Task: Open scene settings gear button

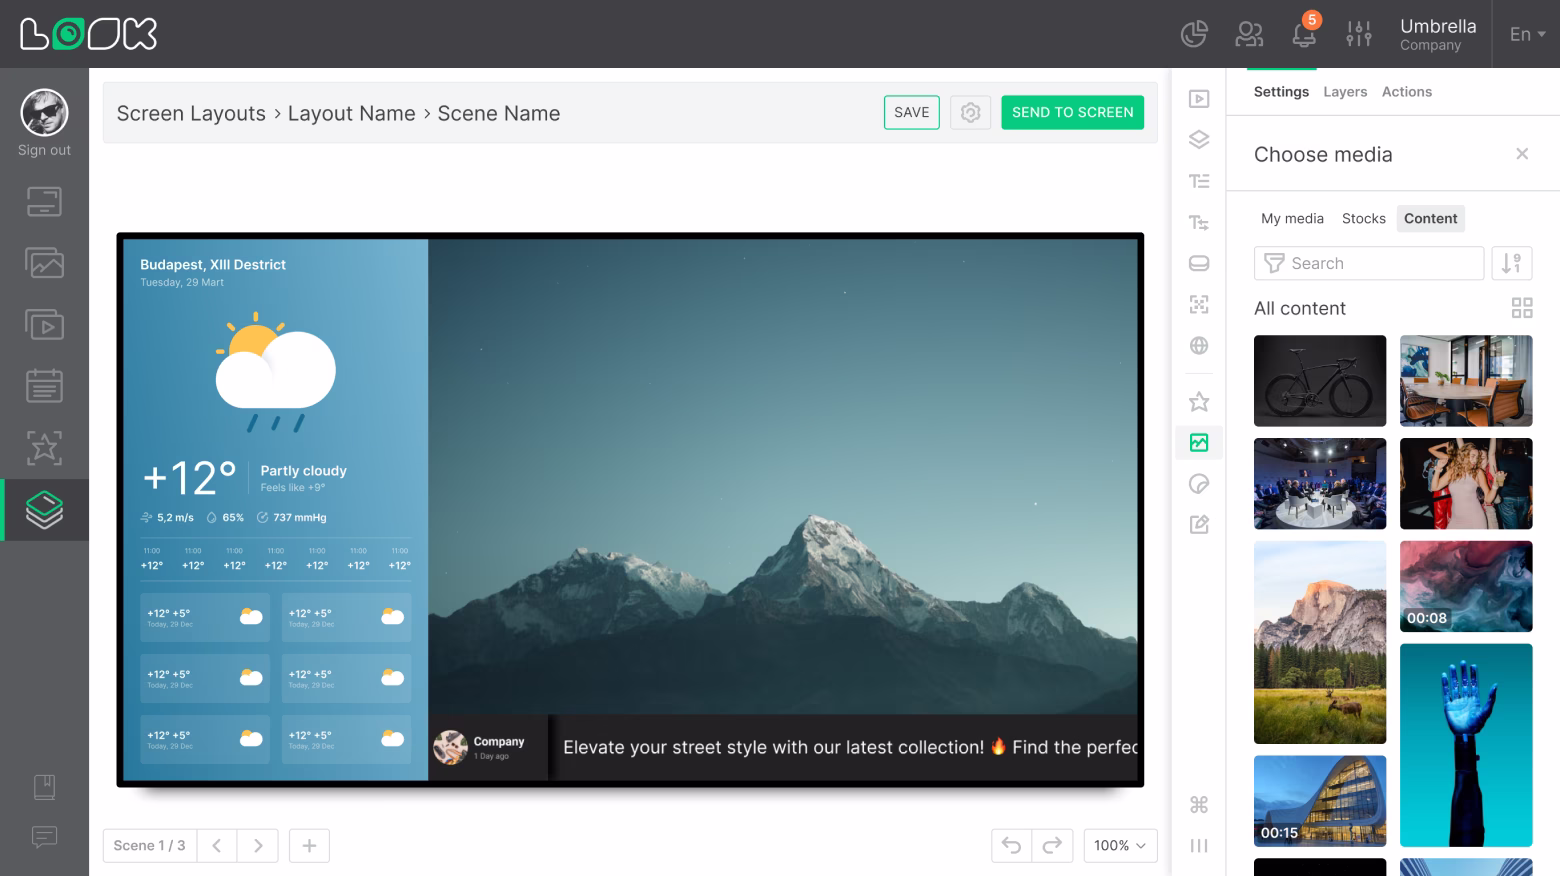Action: [970, 112]
